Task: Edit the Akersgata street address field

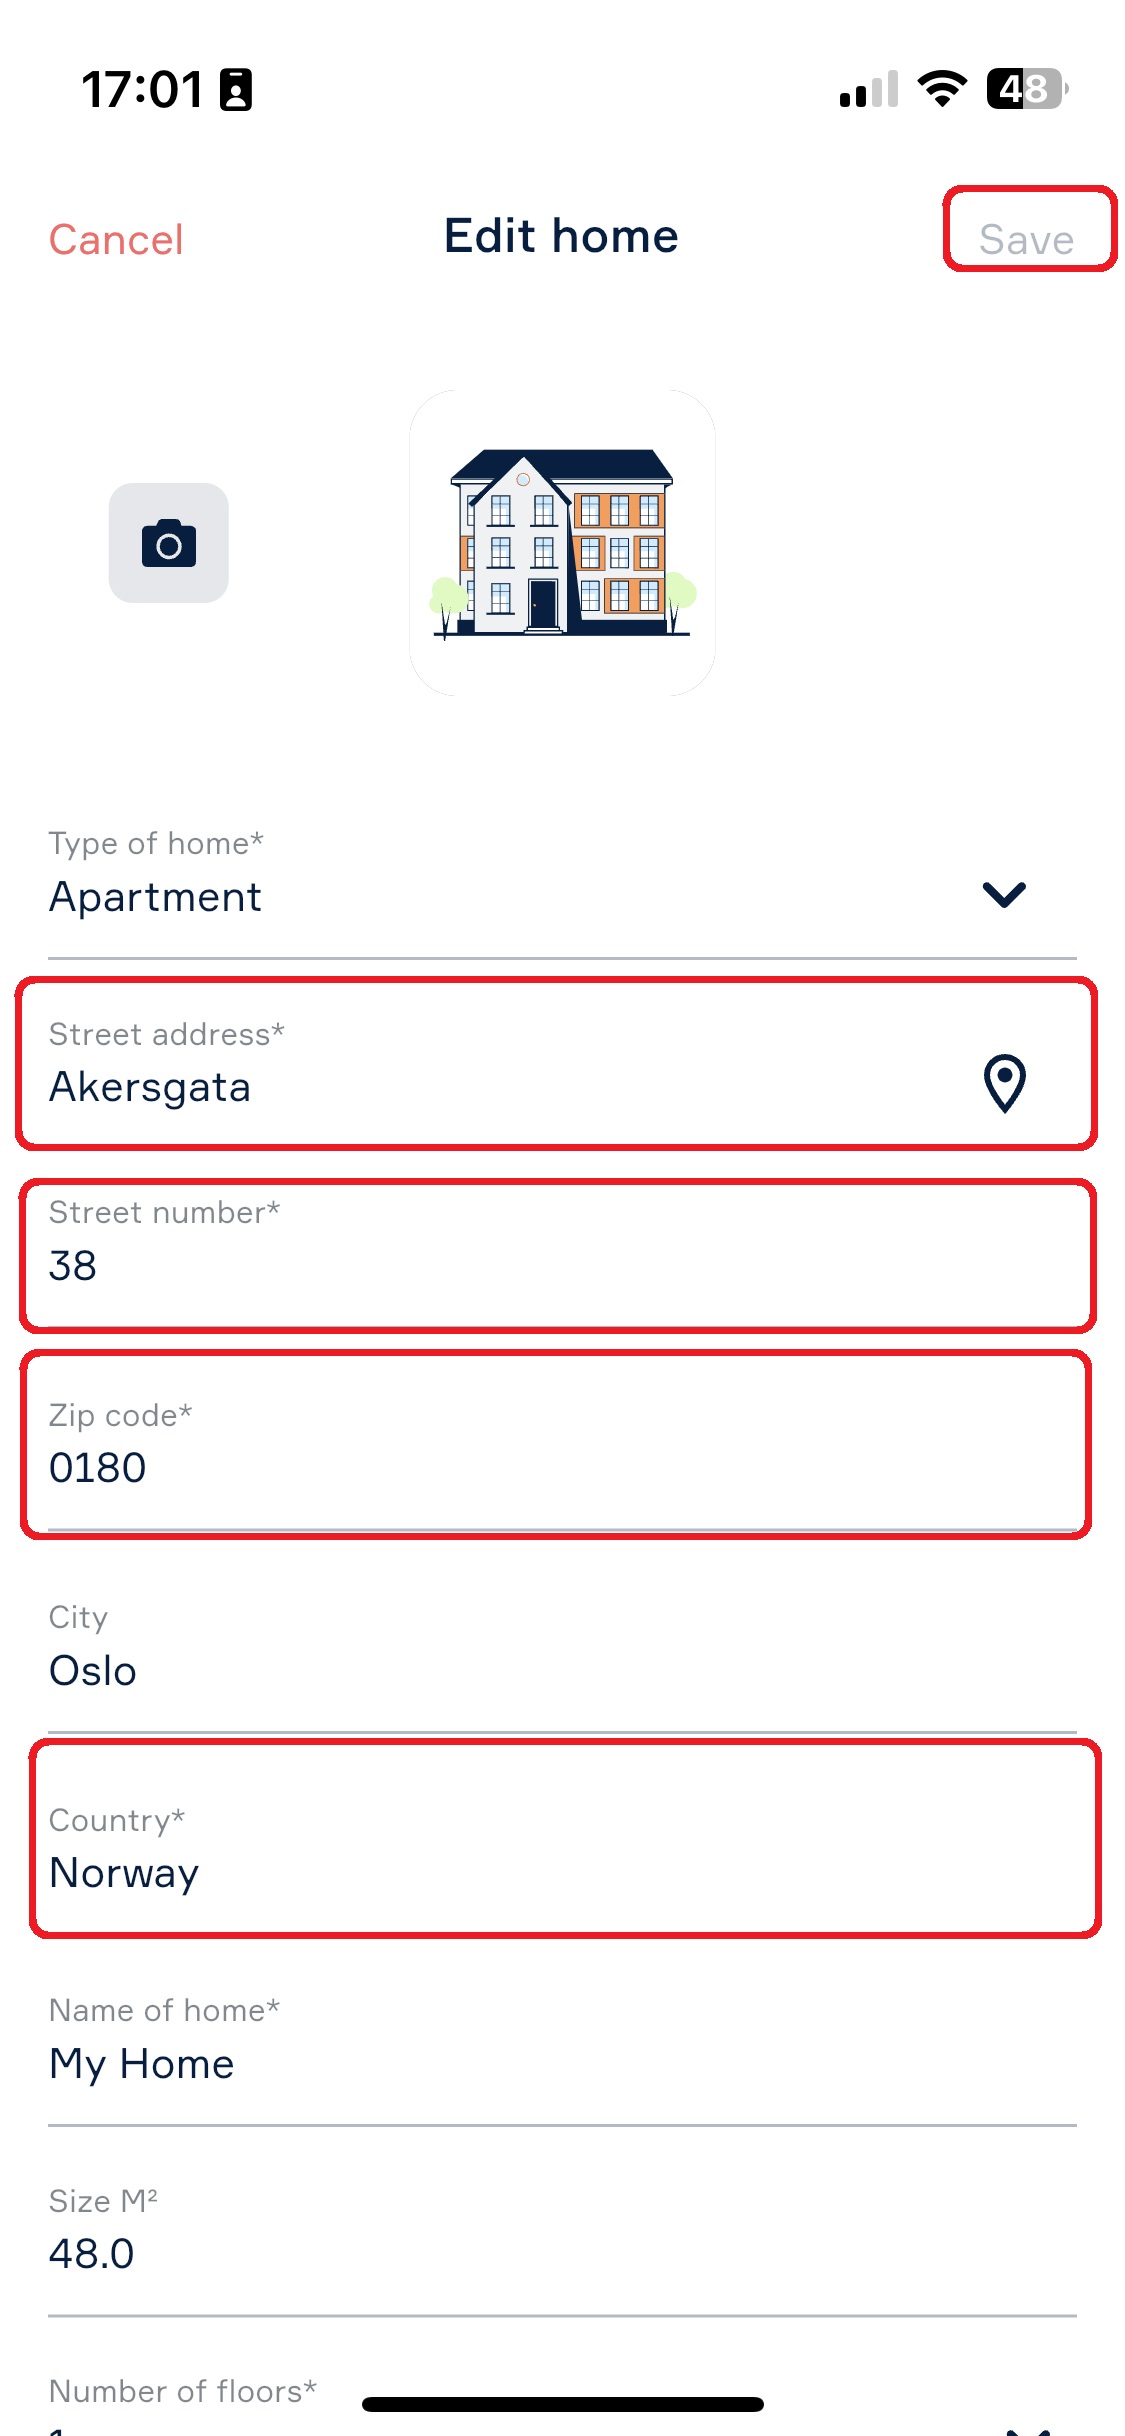Action: 557,1063
